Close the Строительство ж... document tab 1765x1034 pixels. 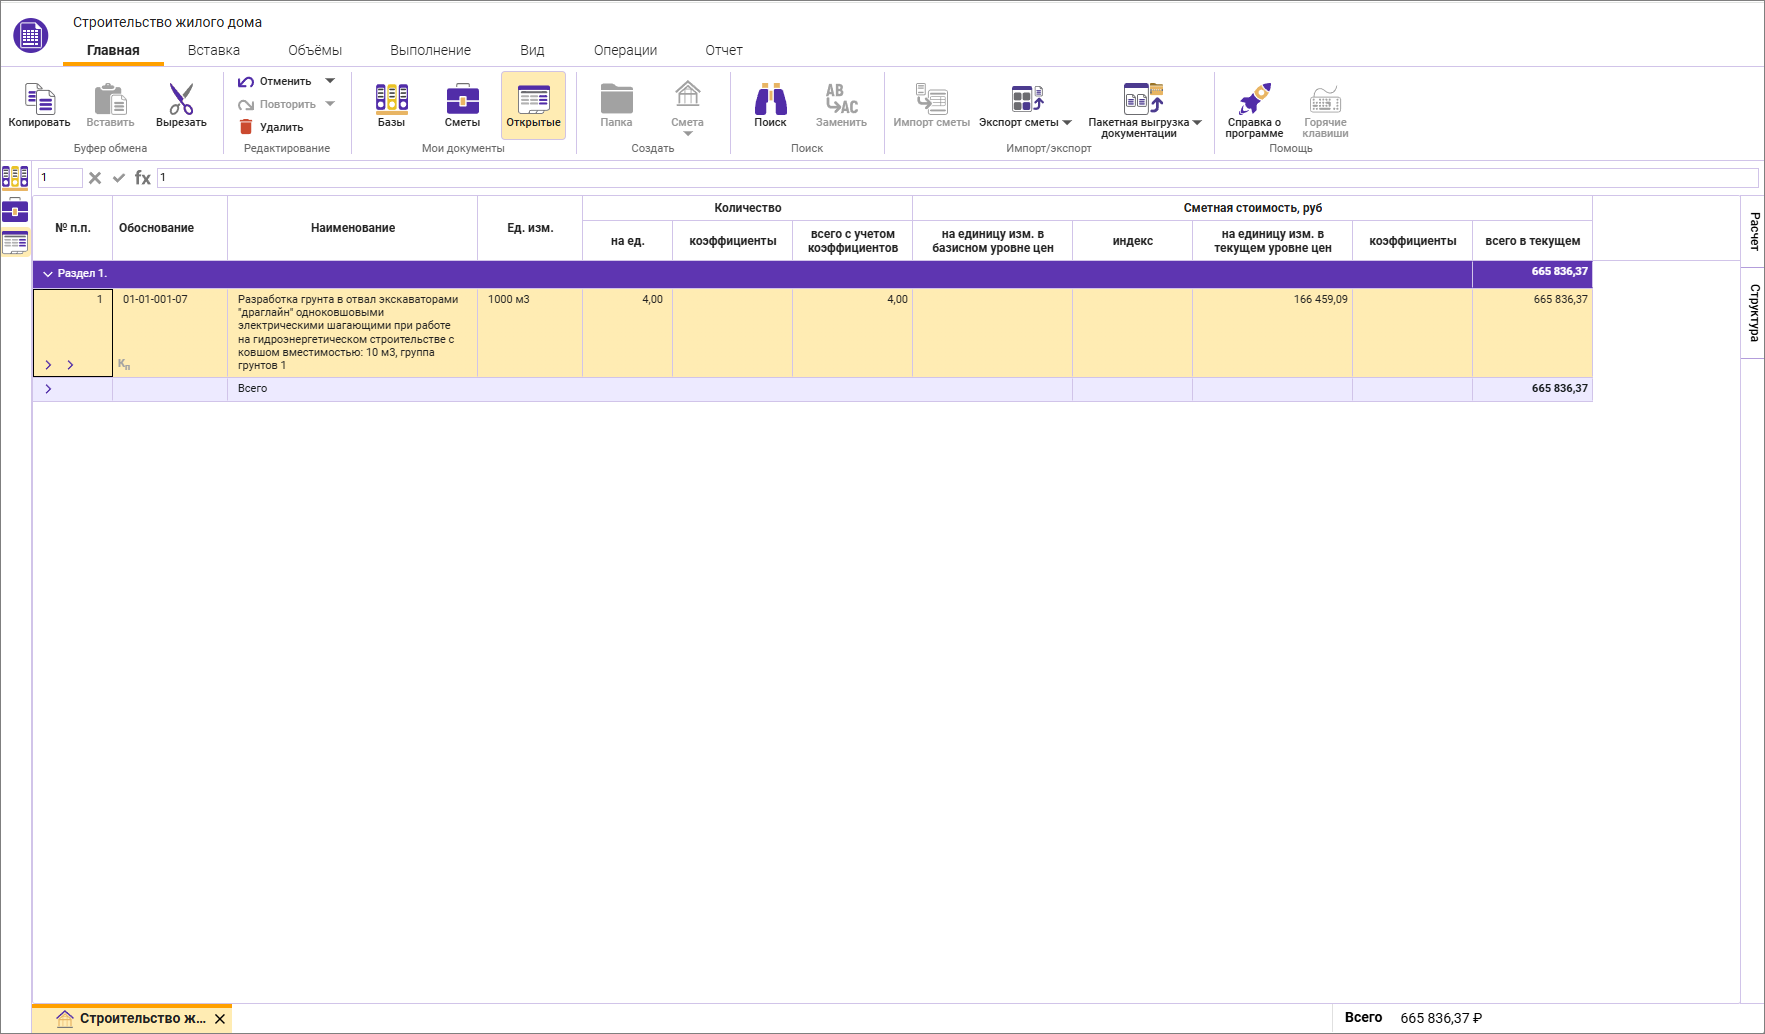(x=220, y=1019)
